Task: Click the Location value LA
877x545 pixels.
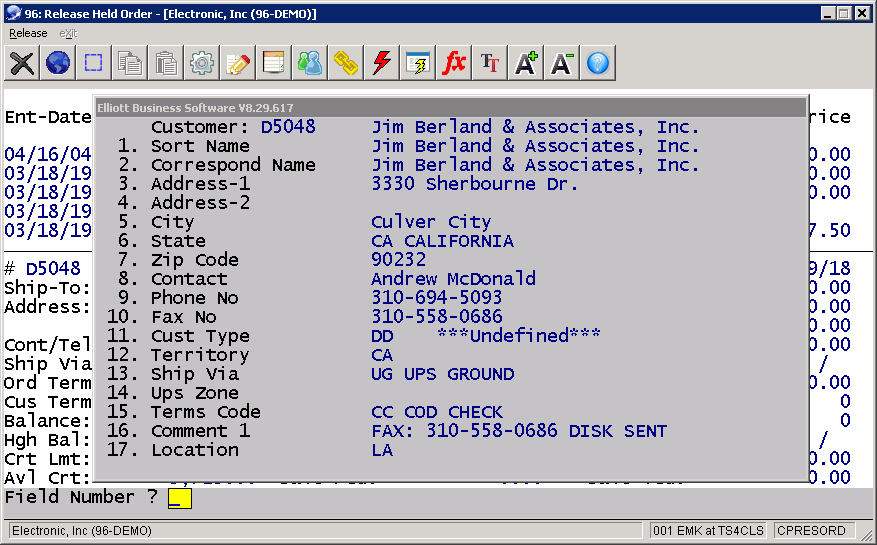Action: pos(382,450)
